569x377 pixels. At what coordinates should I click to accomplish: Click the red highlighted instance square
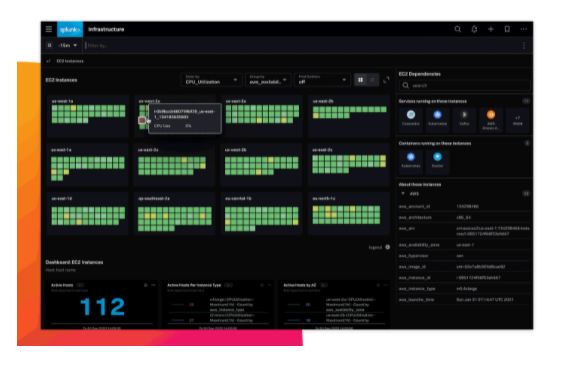[x=142, y=120]
